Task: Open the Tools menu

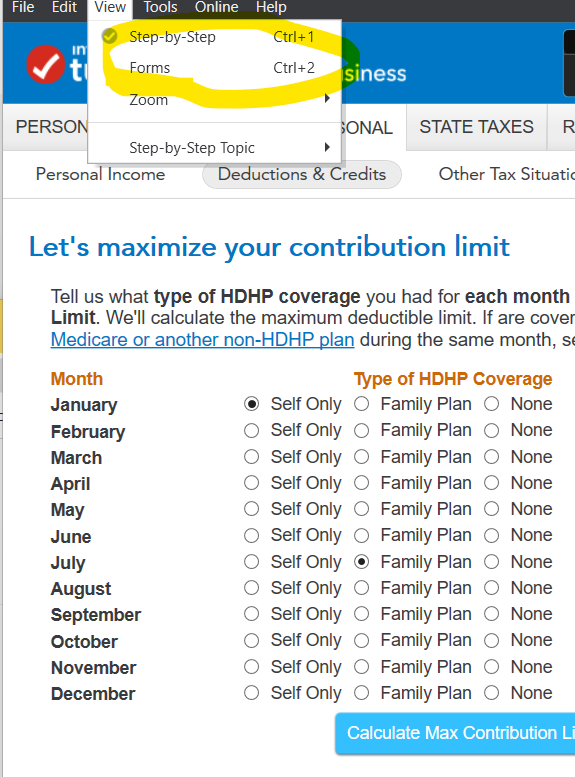Action: click(x=160, y=7)
